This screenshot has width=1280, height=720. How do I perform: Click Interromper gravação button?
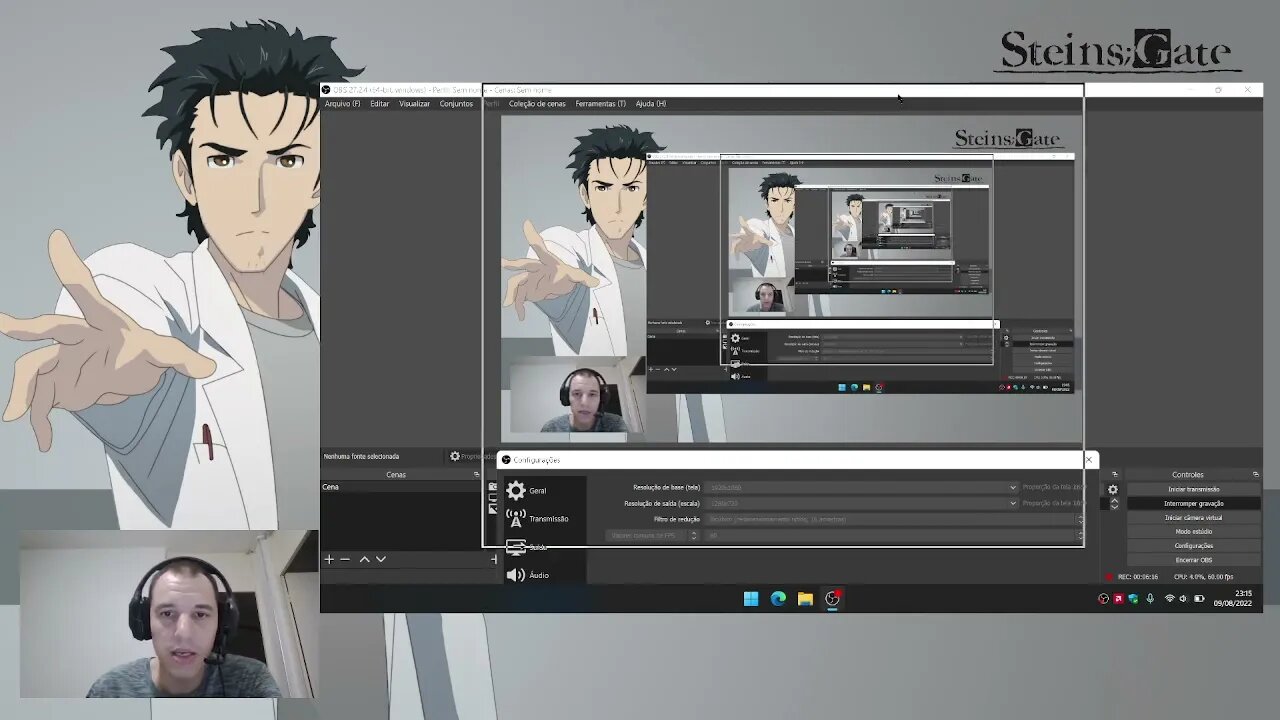click(x=1193, y=503)
